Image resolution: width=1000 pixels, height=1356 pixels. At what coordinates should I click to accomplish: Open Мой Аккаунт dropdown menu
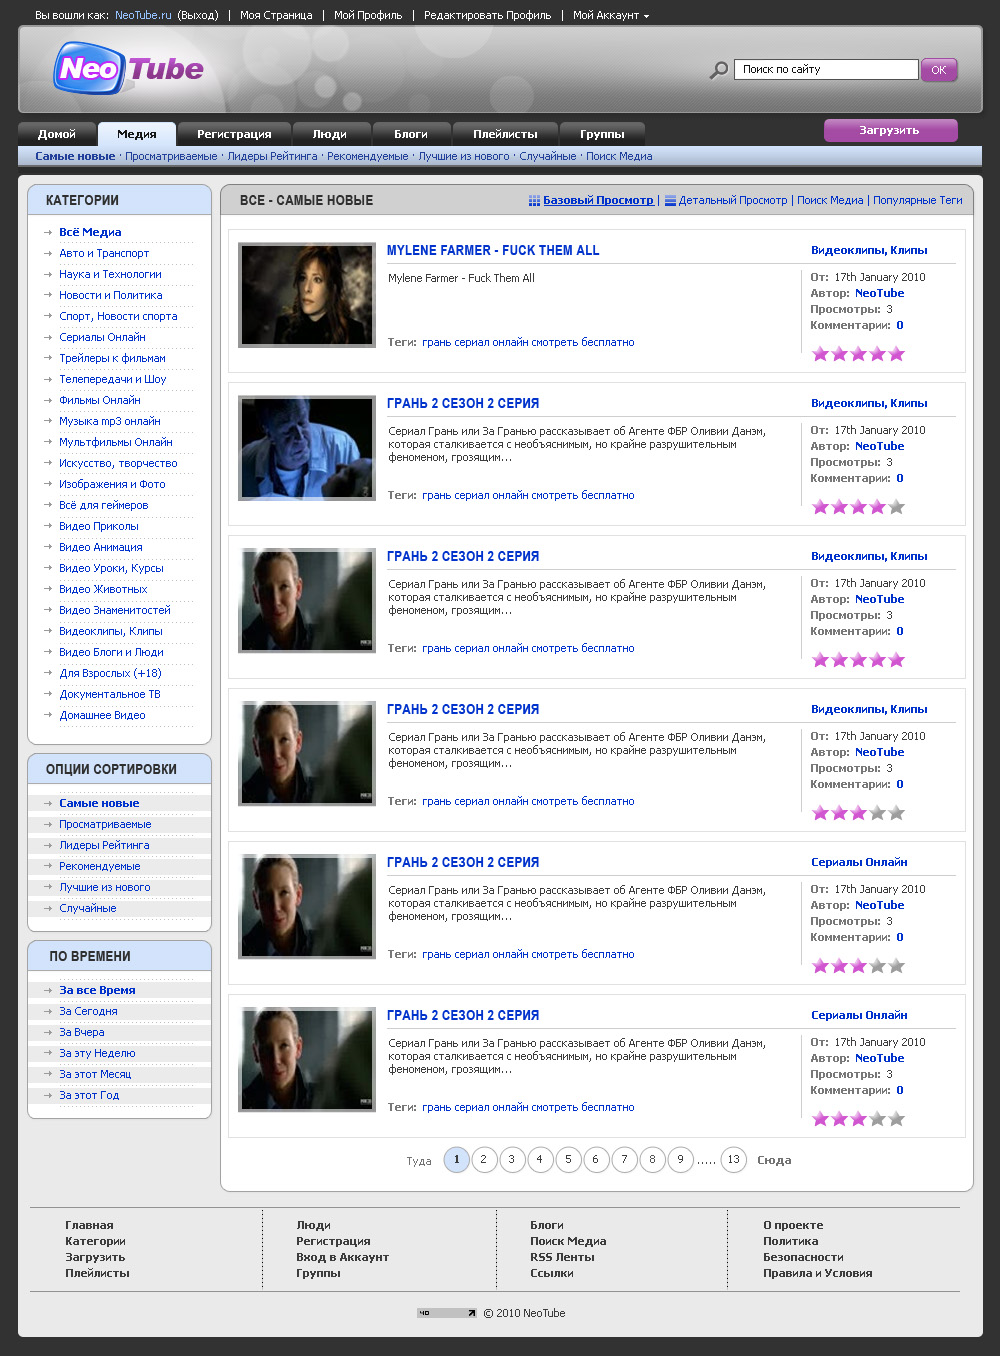click(x=611, y=15)
